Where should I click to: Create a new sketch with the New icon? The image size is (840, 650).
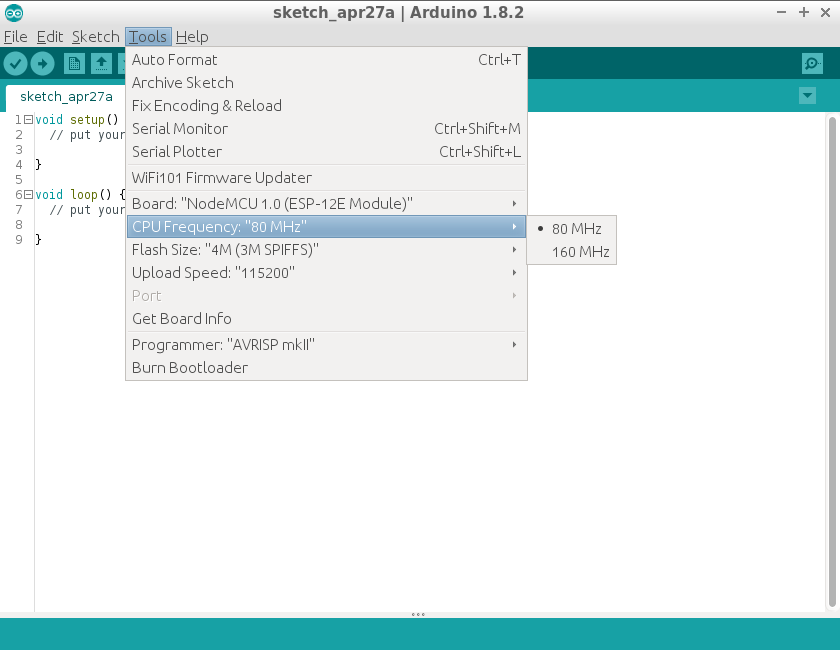pyautogui.click(x=74, y=64)
